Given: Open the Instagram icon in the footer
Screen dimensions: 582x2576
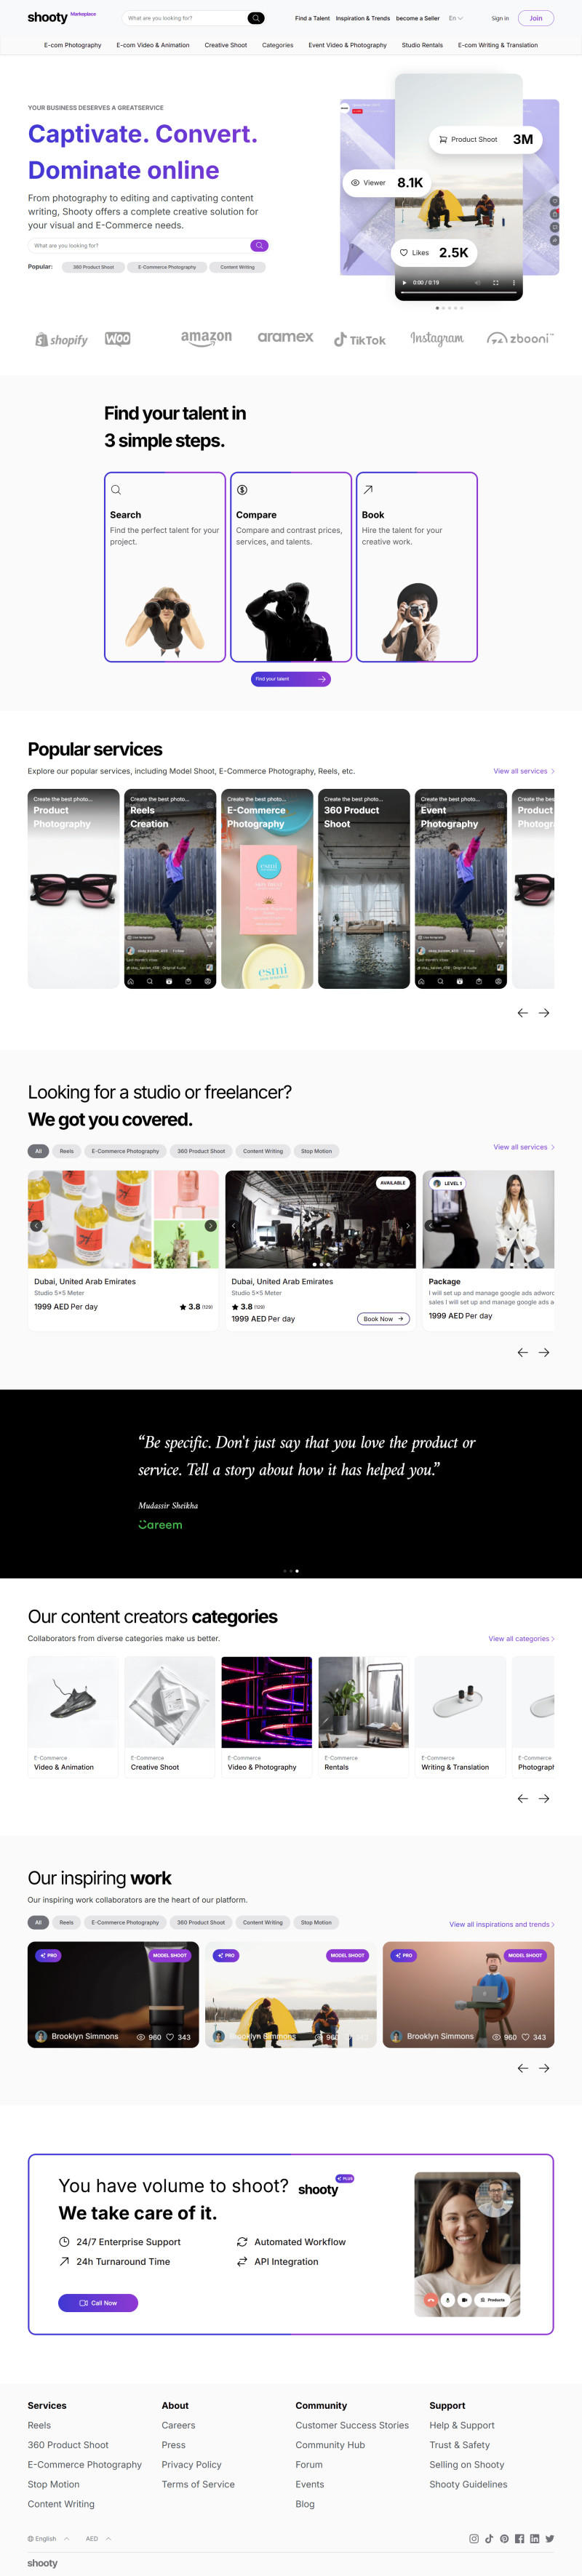Looking at the screenshot, I should 474,2538.
